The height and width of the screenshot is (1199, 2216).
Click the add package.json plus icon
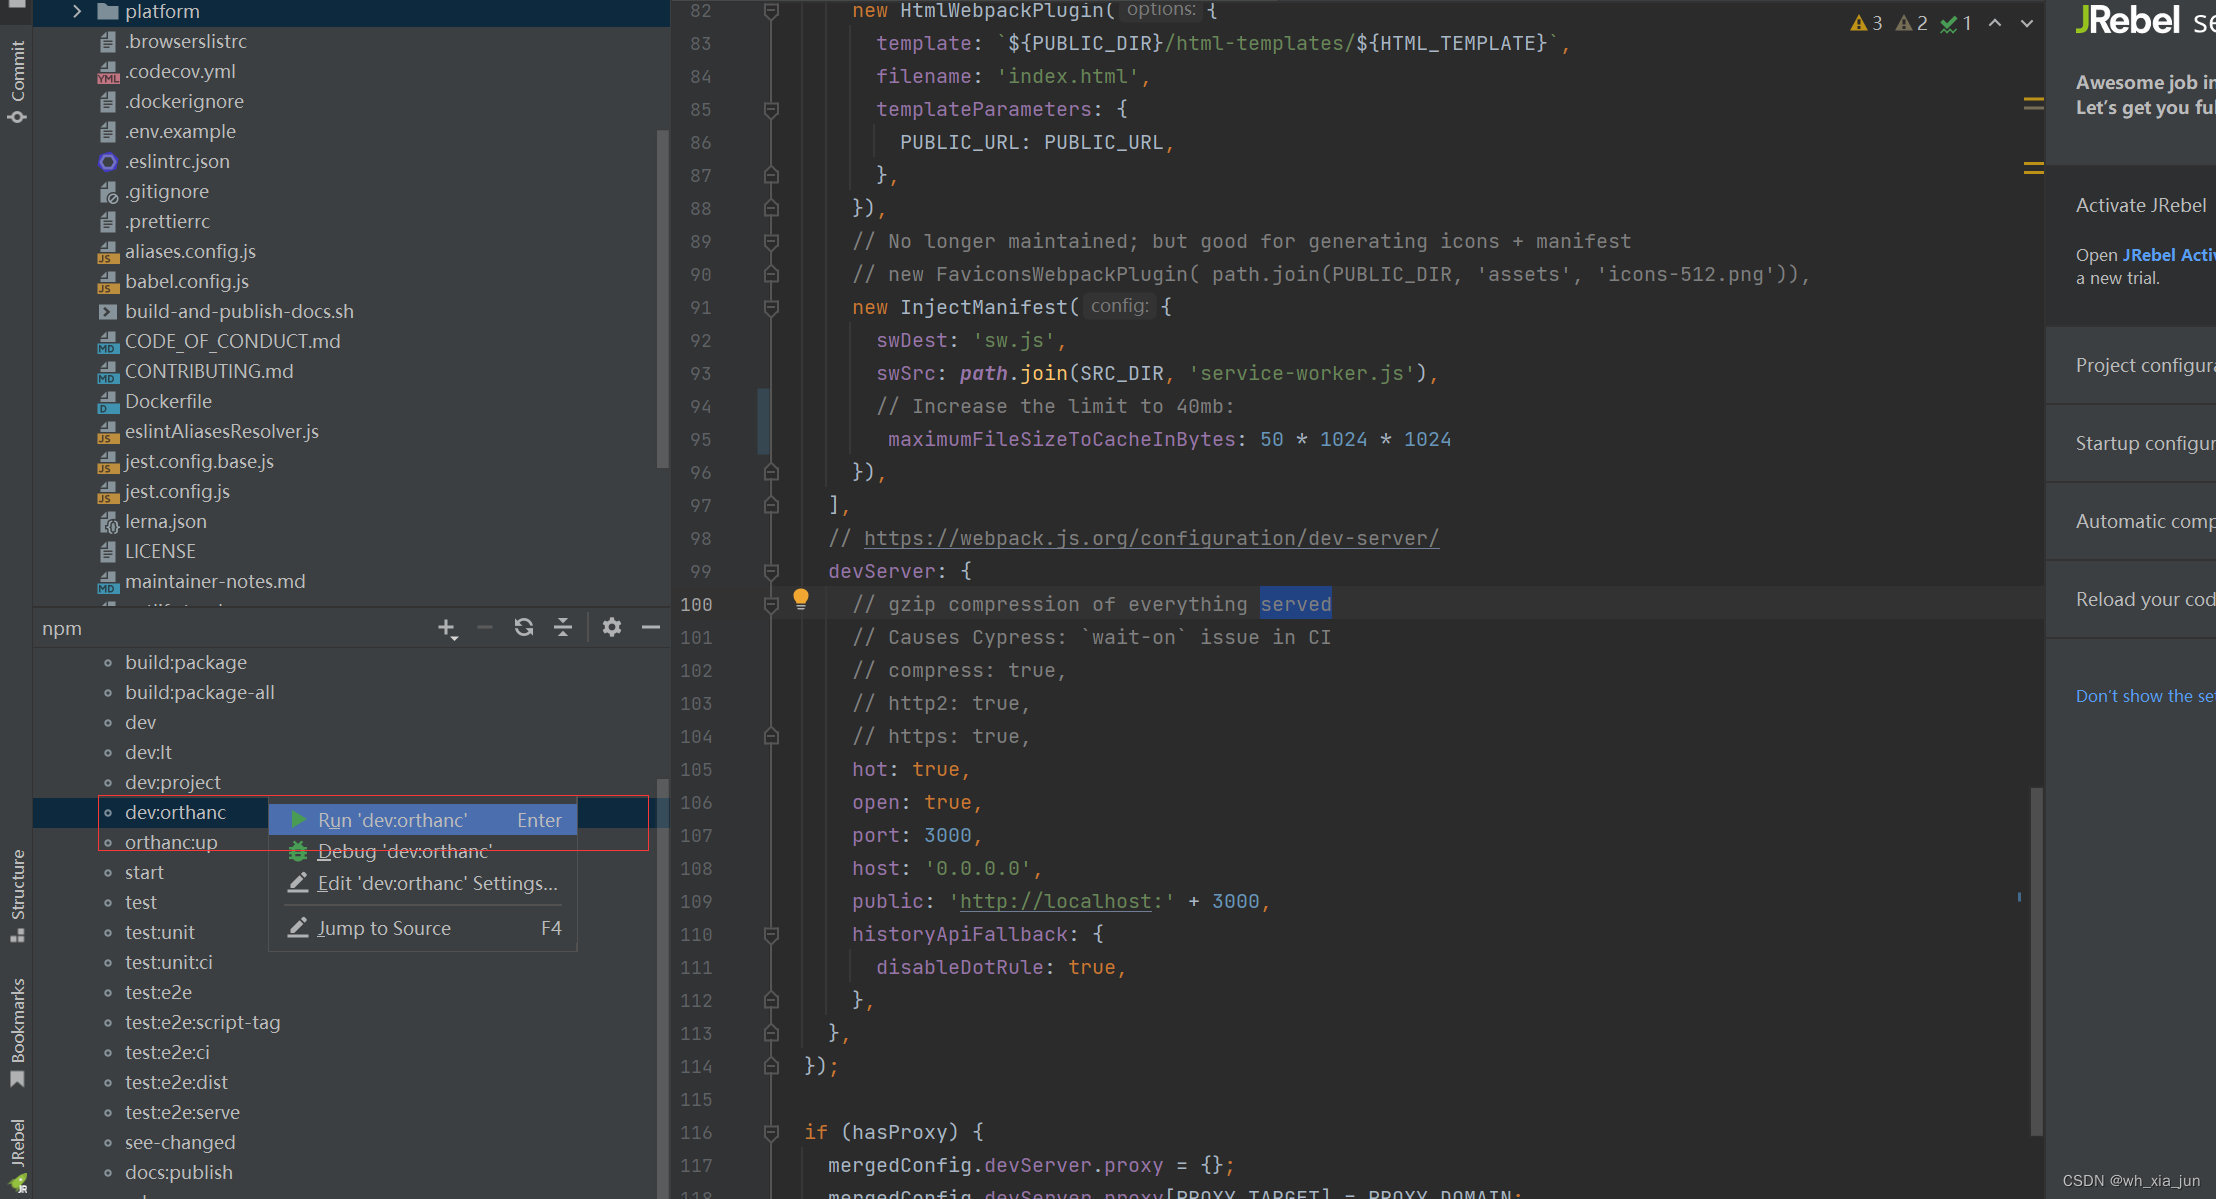[446, 627]
